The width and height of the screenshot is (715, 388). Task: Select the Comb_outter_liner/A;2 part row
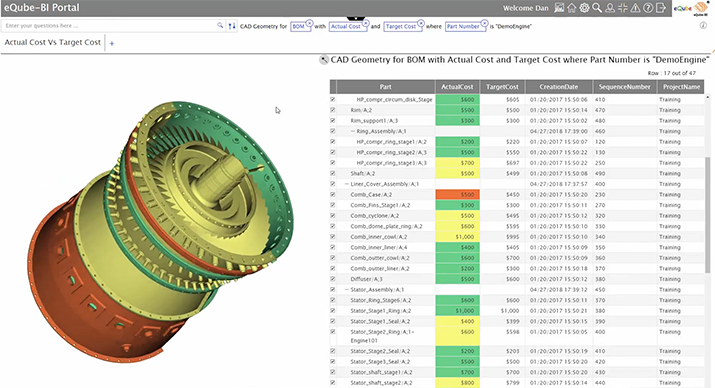pyautogui.click(x=380, y=269)
